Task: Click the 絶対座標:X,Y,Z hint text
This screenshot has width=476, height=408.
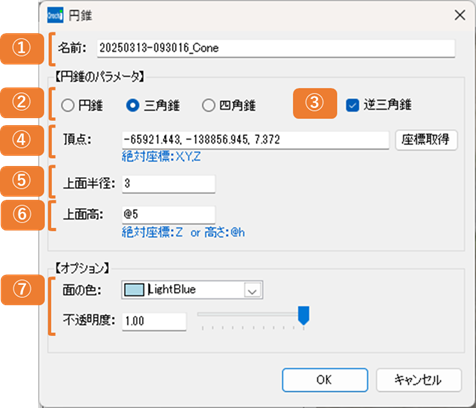Action: coord(161,157)
